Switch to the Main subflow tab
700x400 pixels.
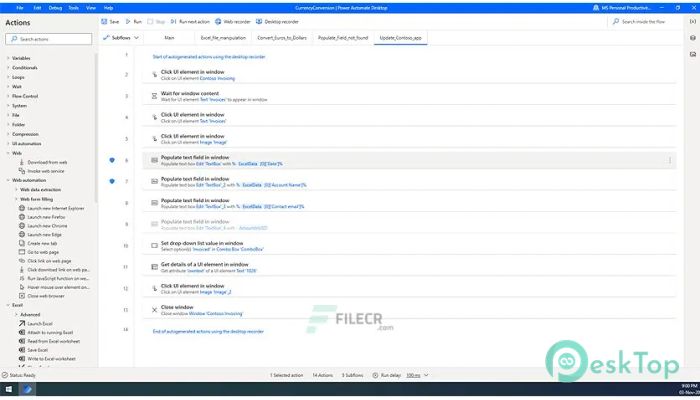[169, 38]
